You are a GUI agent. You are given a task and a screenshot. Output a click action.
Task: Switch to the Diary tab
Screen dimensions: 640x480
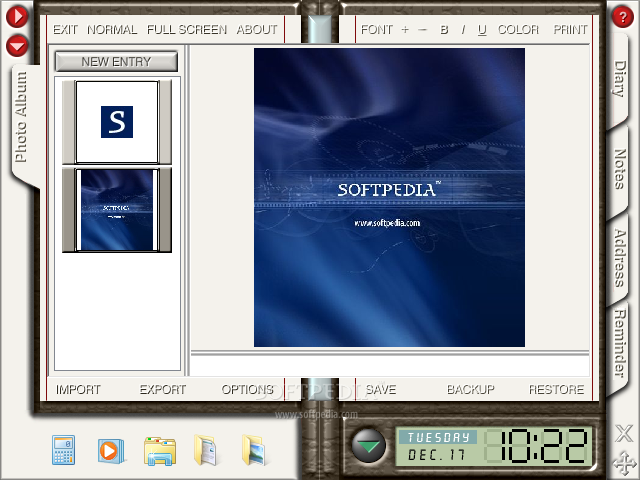click(x=620, y=79)
